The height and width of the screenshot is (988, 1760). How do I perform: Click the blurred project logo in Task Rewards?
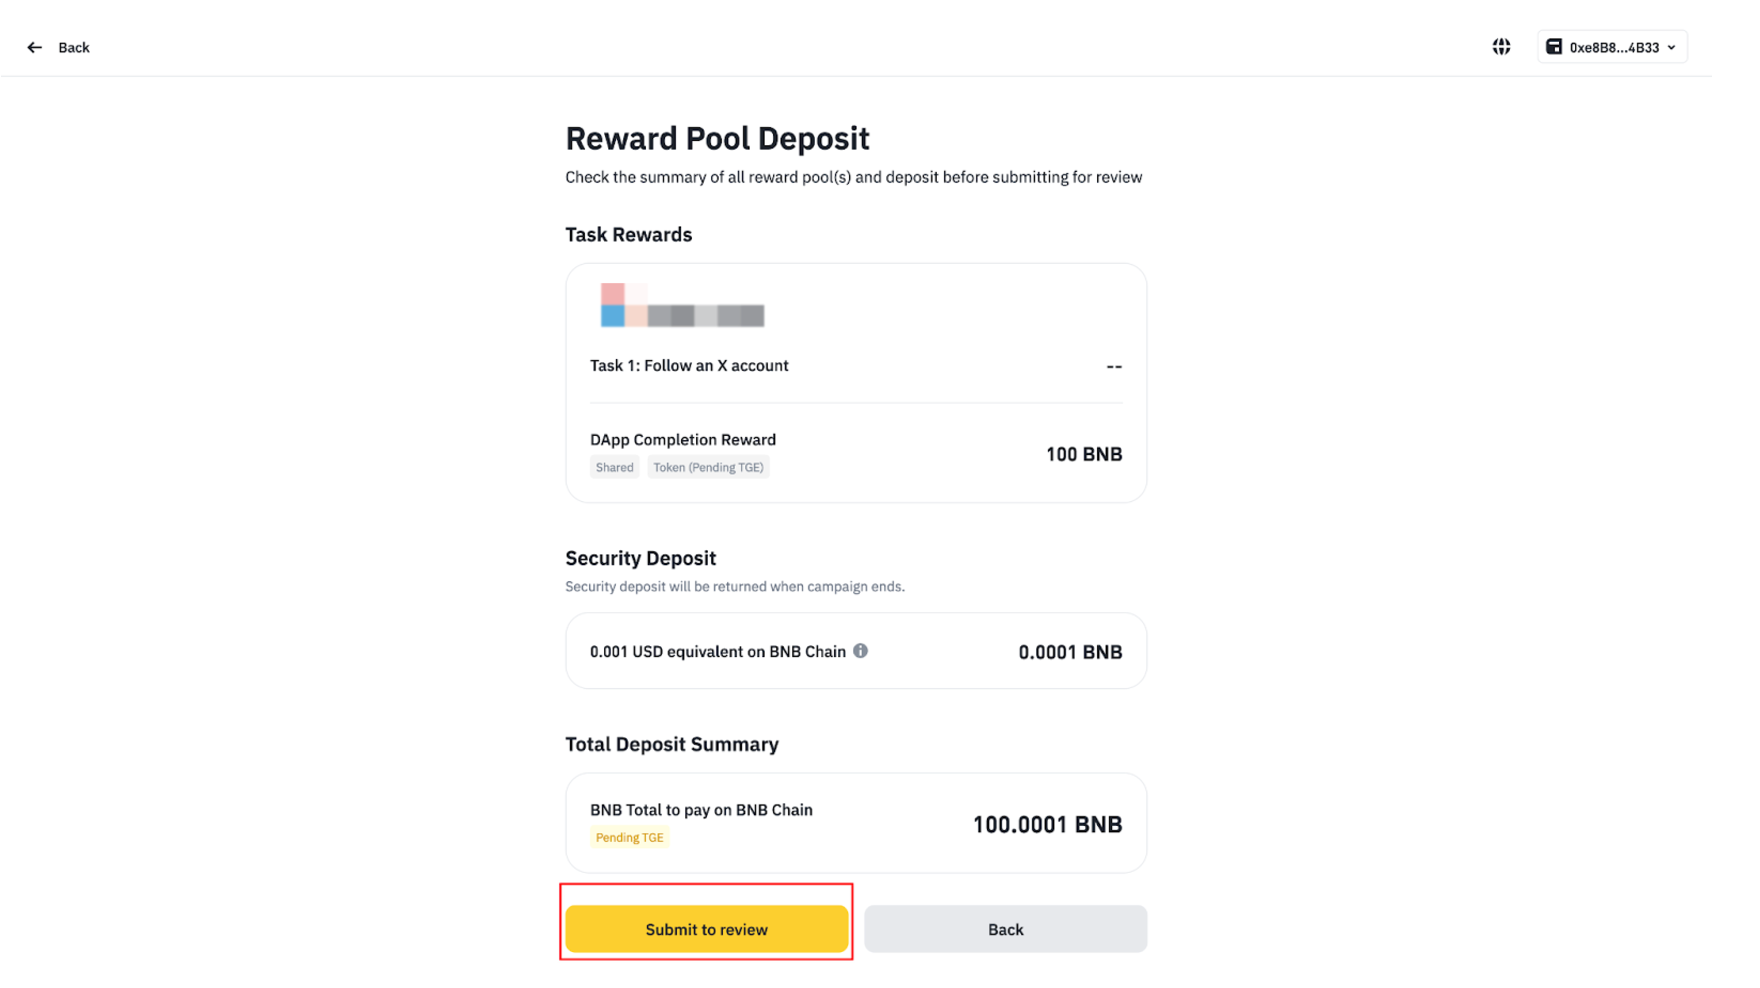point(682,306)
